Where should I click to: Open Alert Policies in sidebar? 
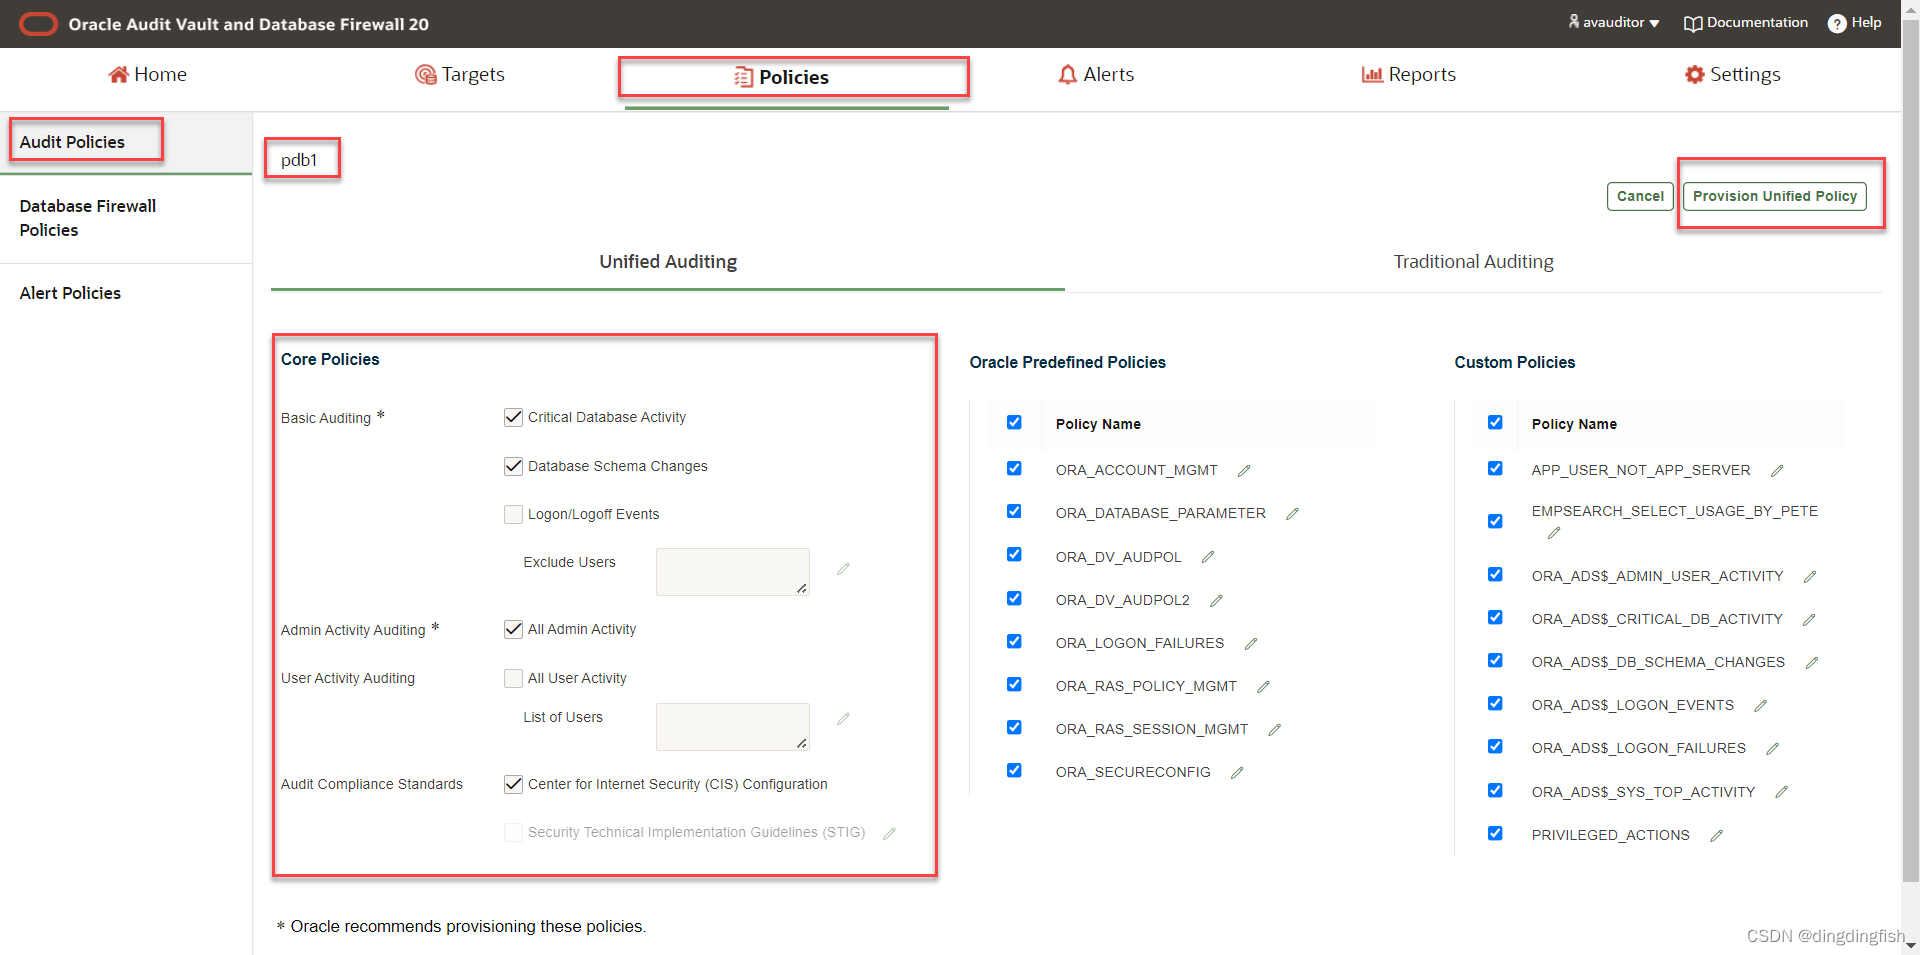pos(70,293)
